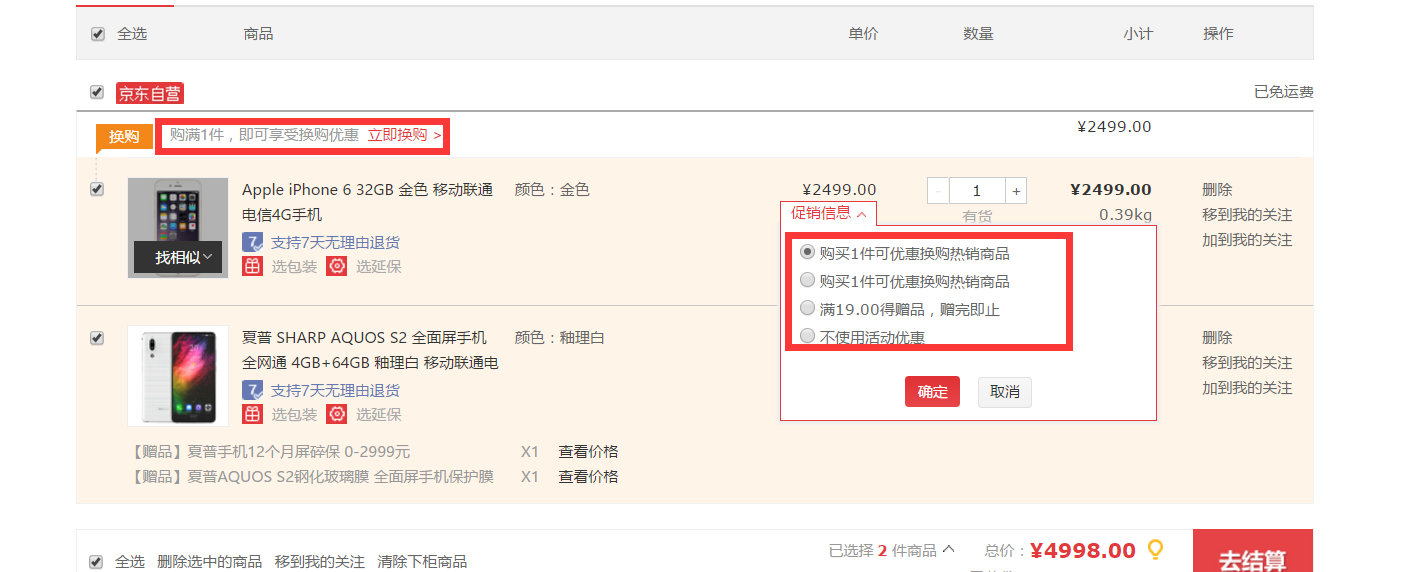Click the ¥4998.00 total price
This screenshot has width=1414, height=572.
pyautogui.click(x=1083, y=550)
